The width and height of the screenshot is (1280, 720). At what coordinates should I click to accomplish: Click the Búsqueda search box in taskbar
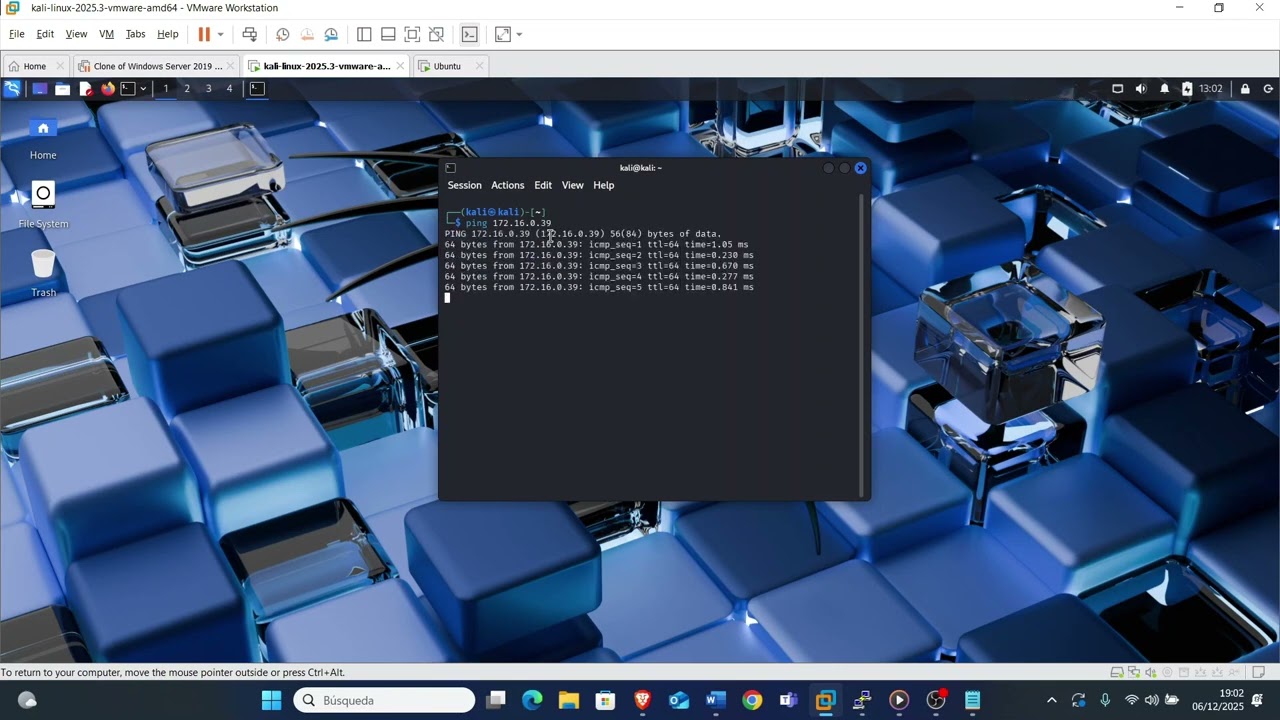click(x=384, y=700)
